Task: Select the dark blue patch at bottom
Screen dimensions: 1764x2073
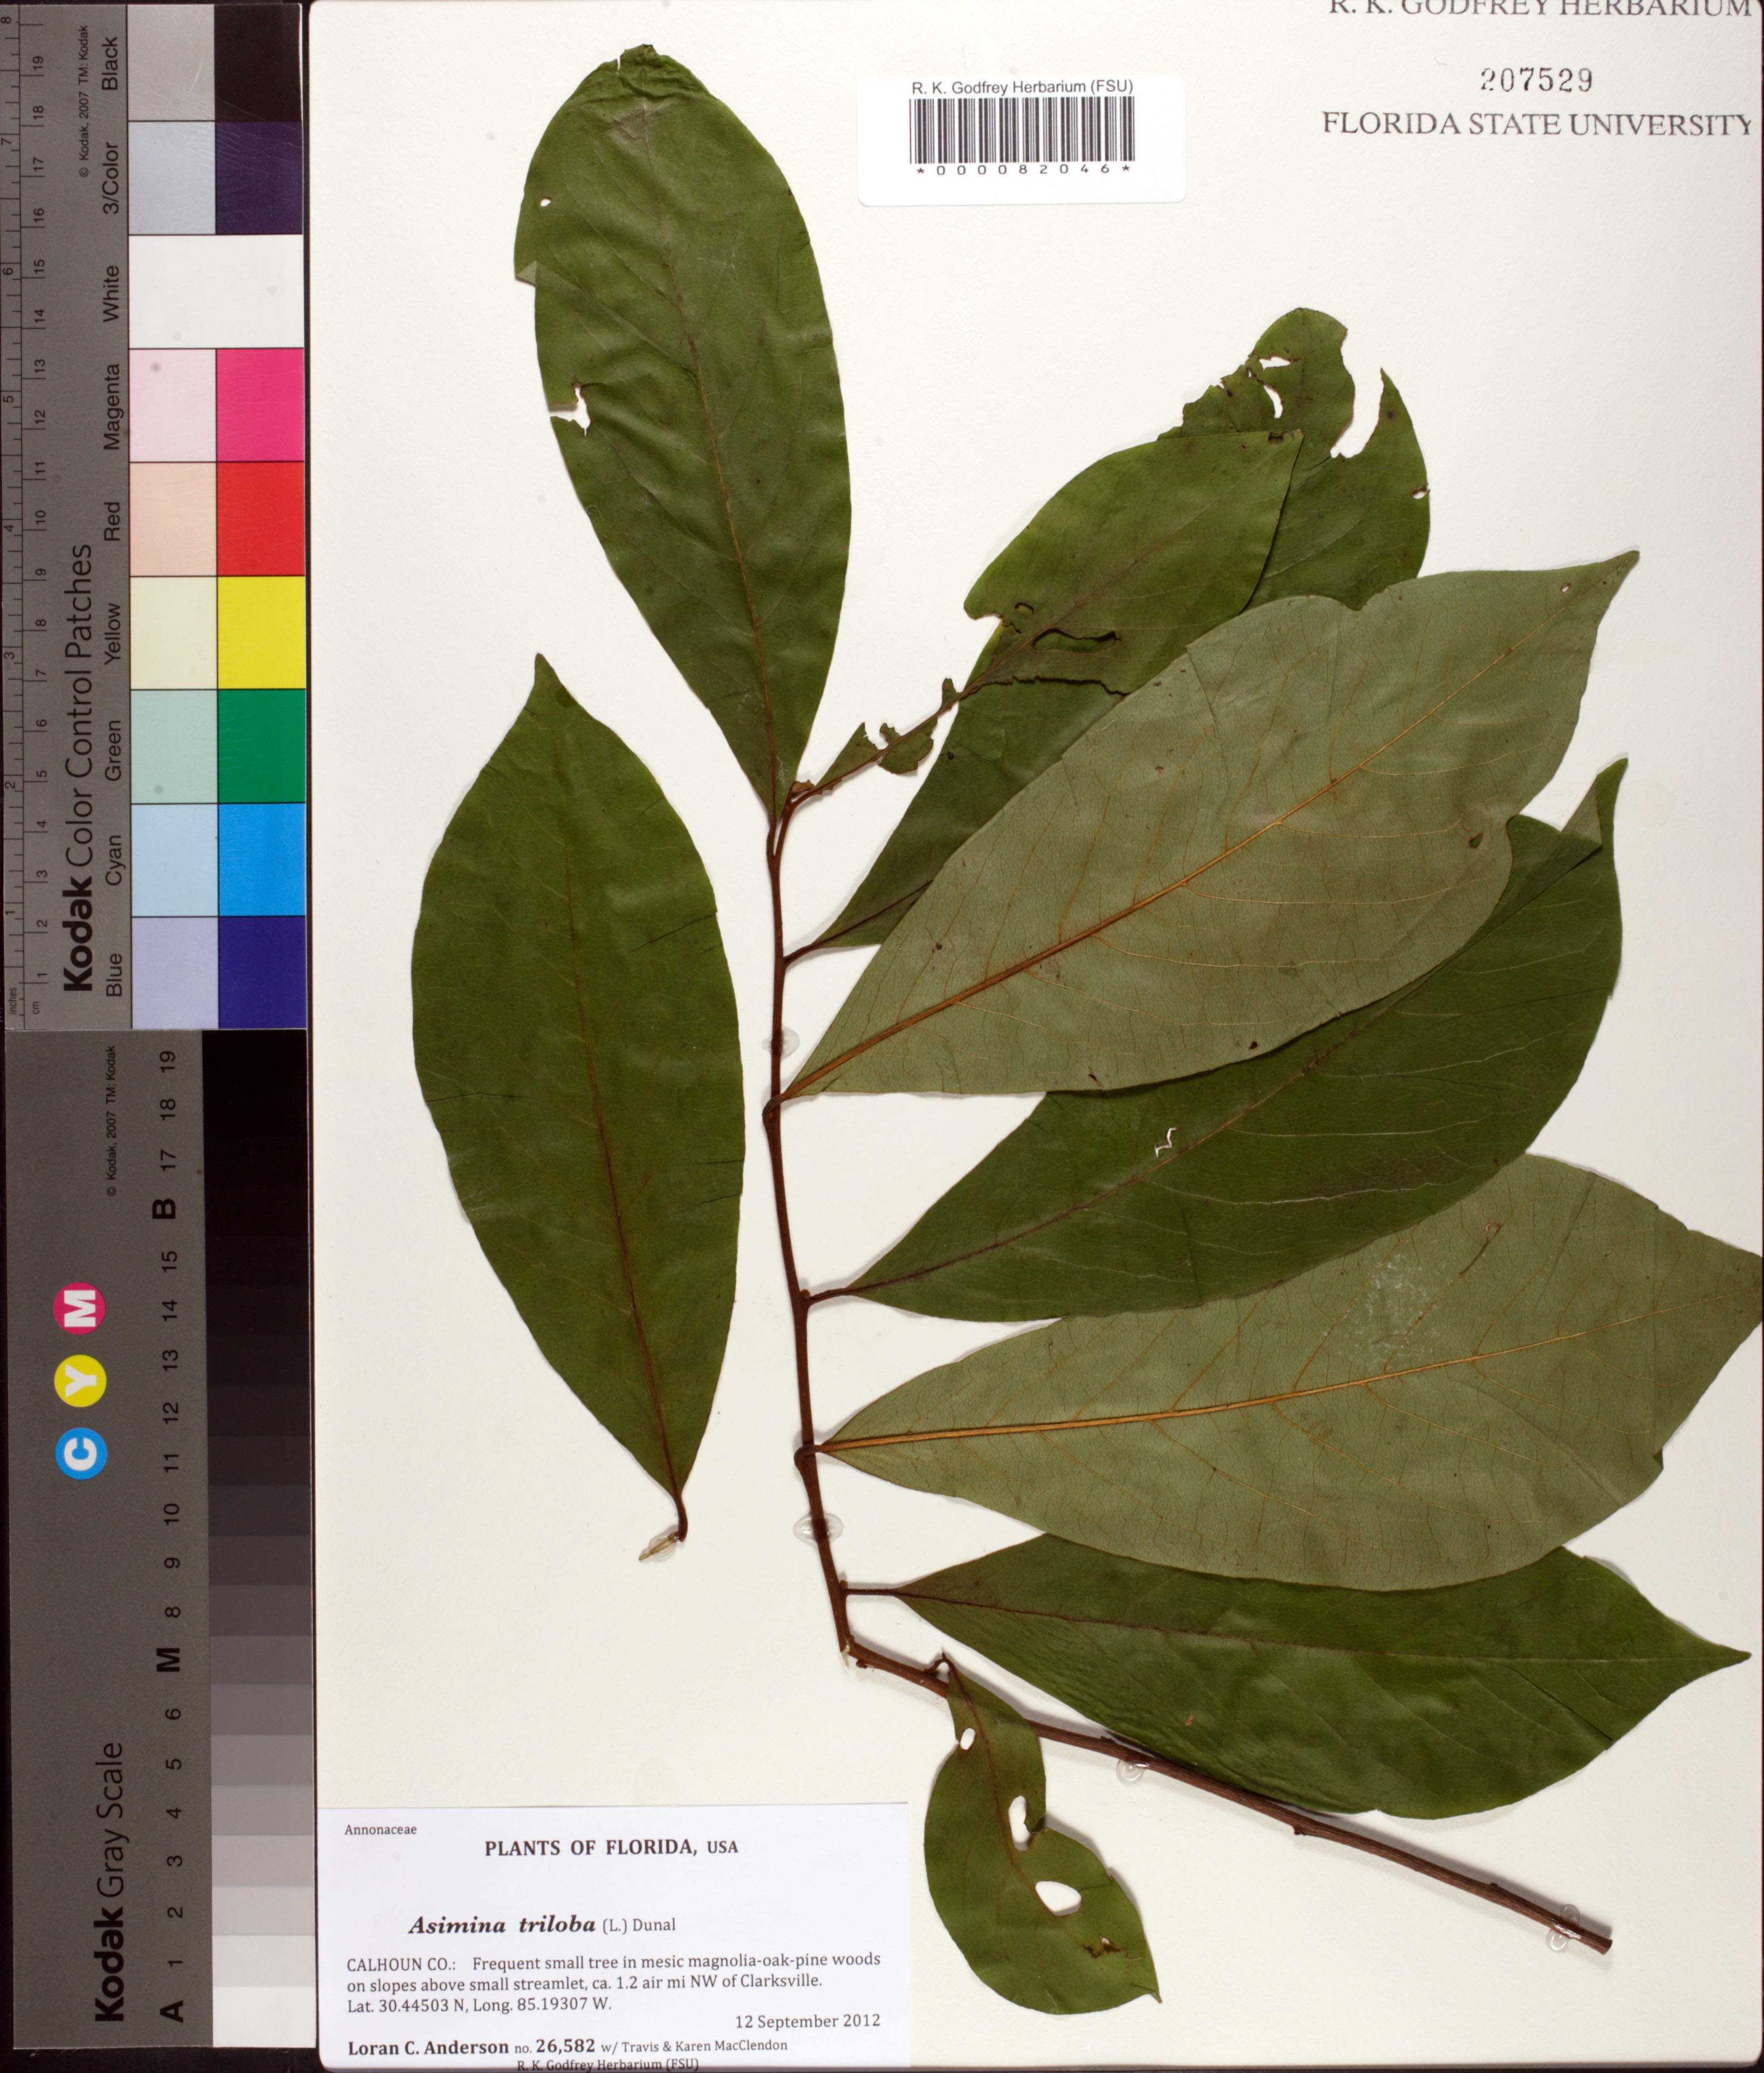Action: [260, 971]
